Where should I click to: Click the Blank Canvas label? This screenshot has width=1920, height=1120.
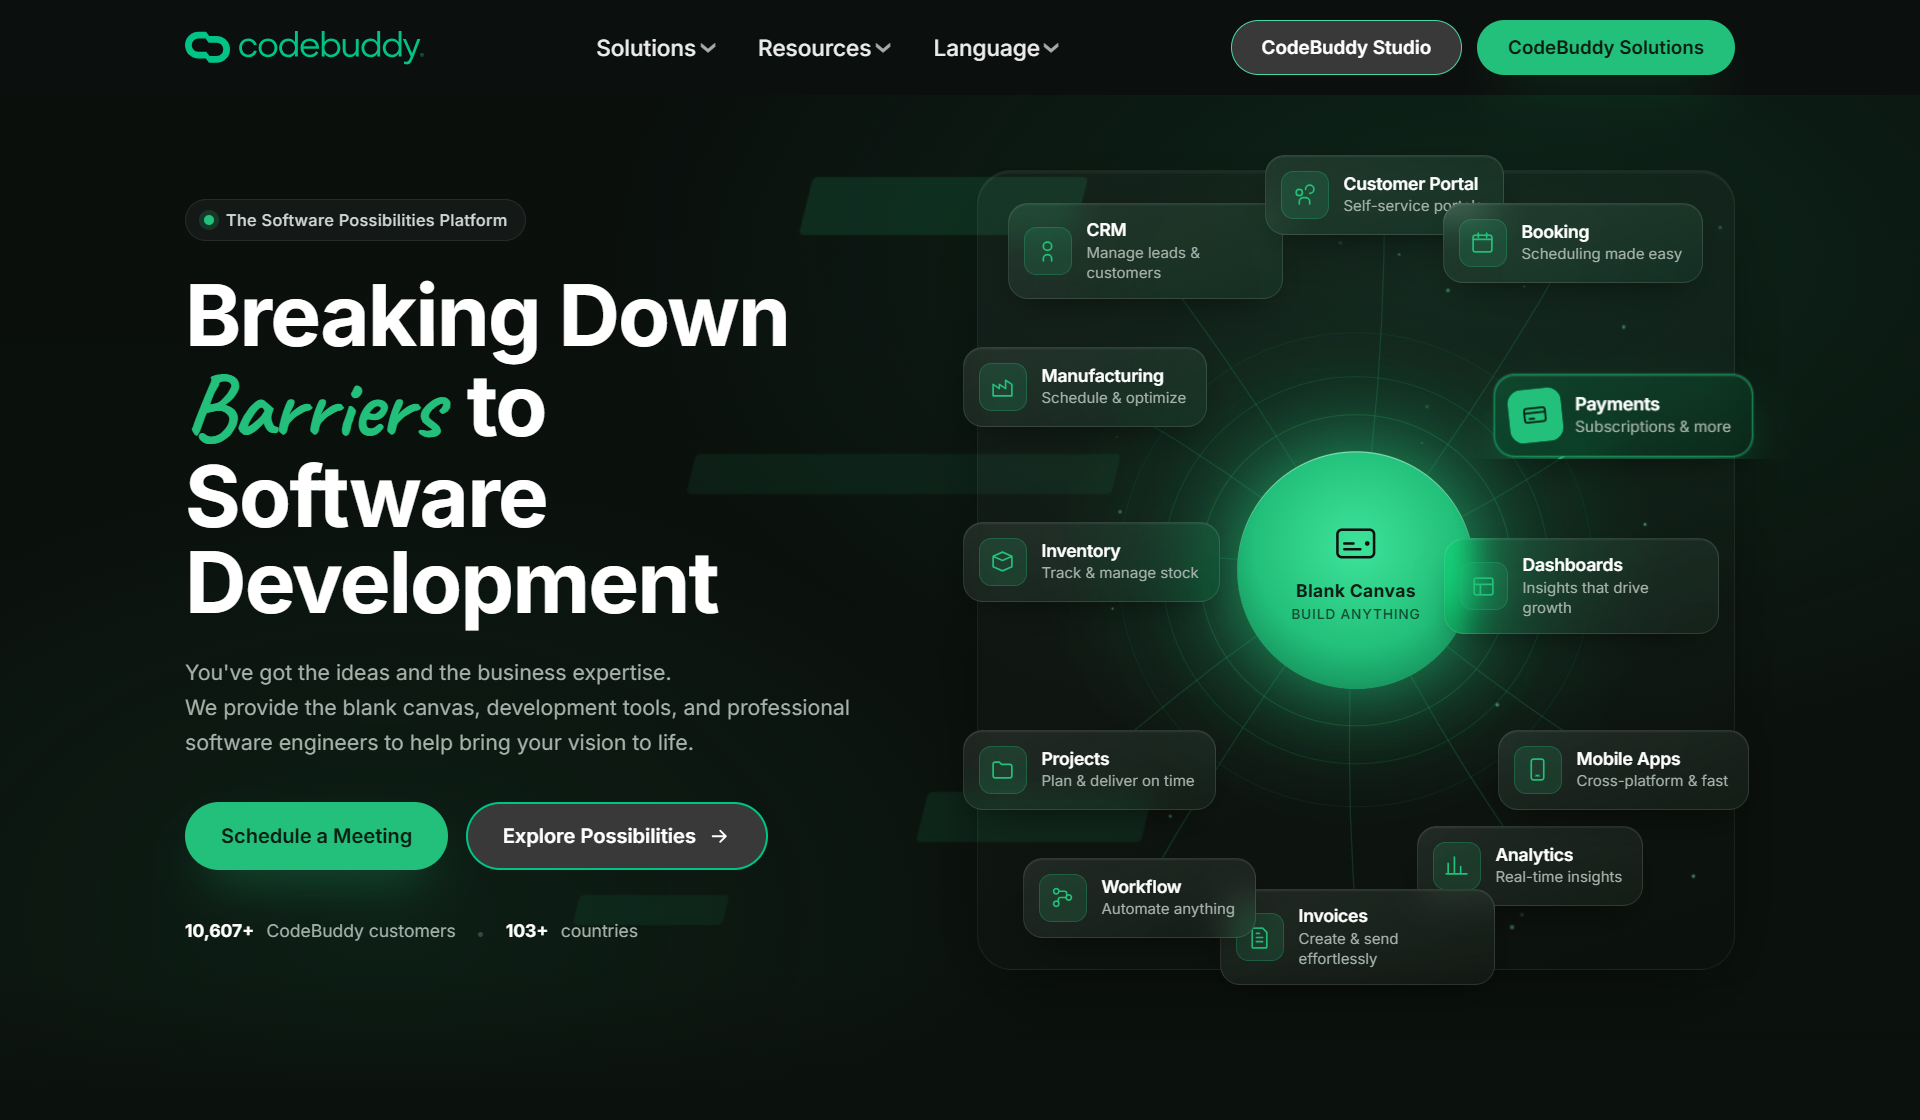click(x=1356, y=591)
